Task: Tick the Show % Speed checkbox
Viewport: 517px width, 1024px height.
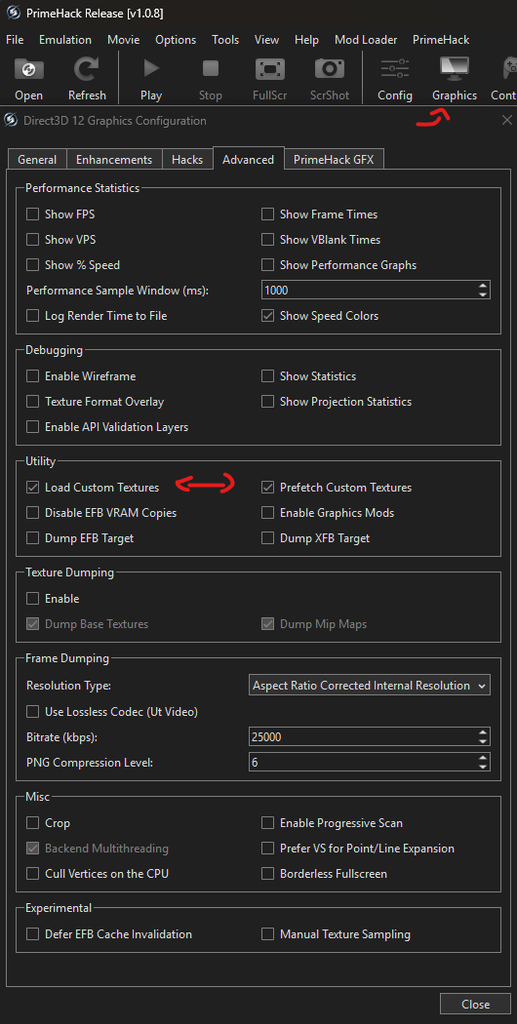Action: point(33,265)
